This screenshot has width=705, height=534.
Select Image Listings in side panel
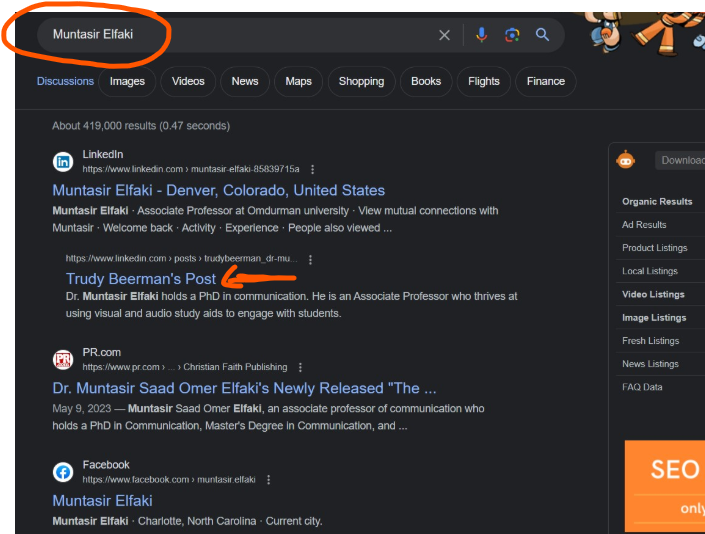pos(654,318)
